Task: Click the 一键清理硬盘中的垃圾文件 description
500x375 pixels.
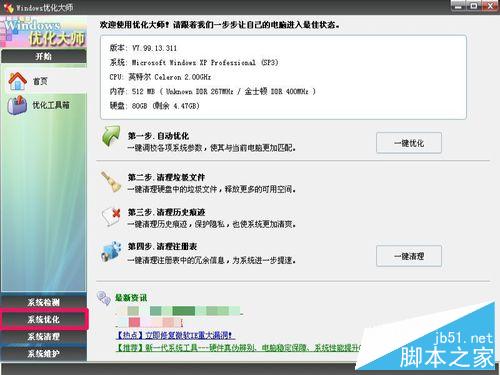Action: 212,189
